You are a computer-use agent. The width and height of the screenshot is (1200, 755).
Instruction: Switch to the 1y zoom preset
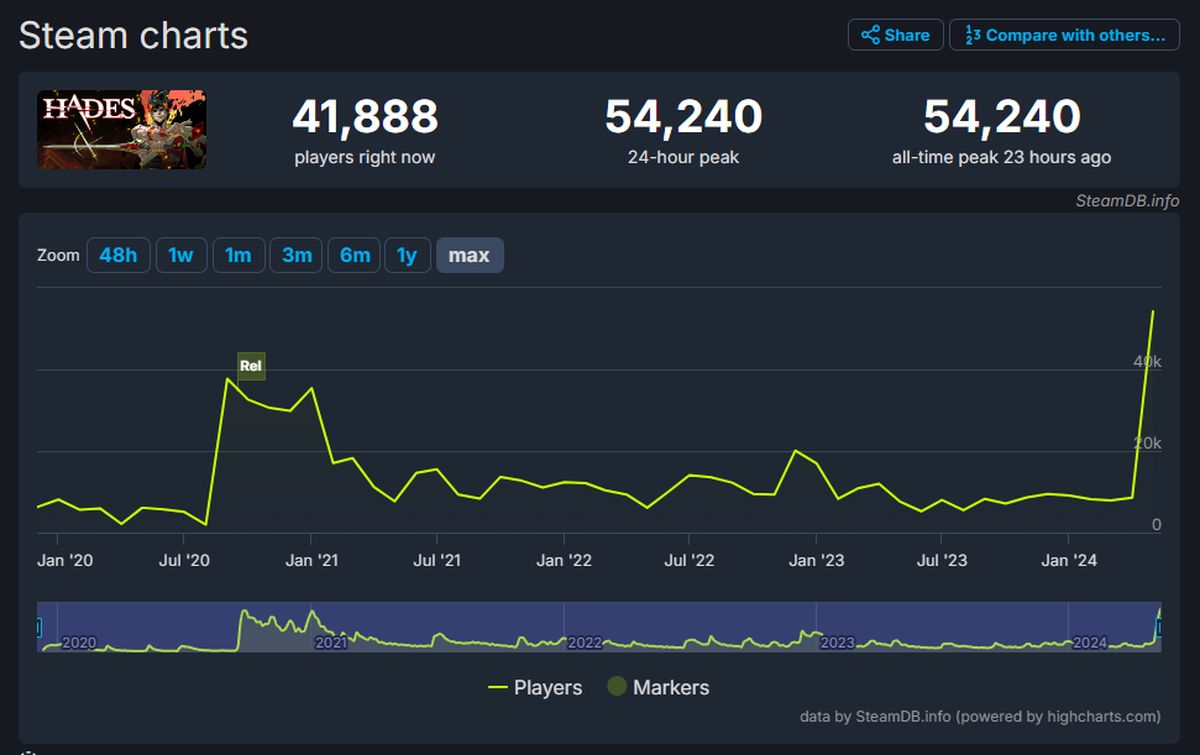pyautogui.click(x=407, y=255)
